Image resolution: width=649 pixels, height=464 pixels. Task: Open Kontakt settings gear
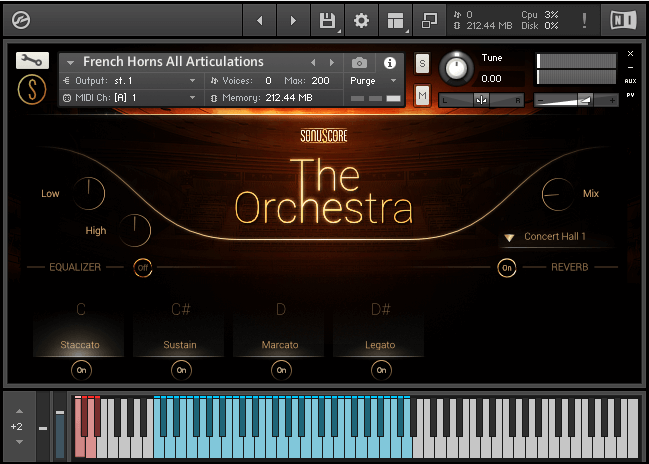pos(361,20)
